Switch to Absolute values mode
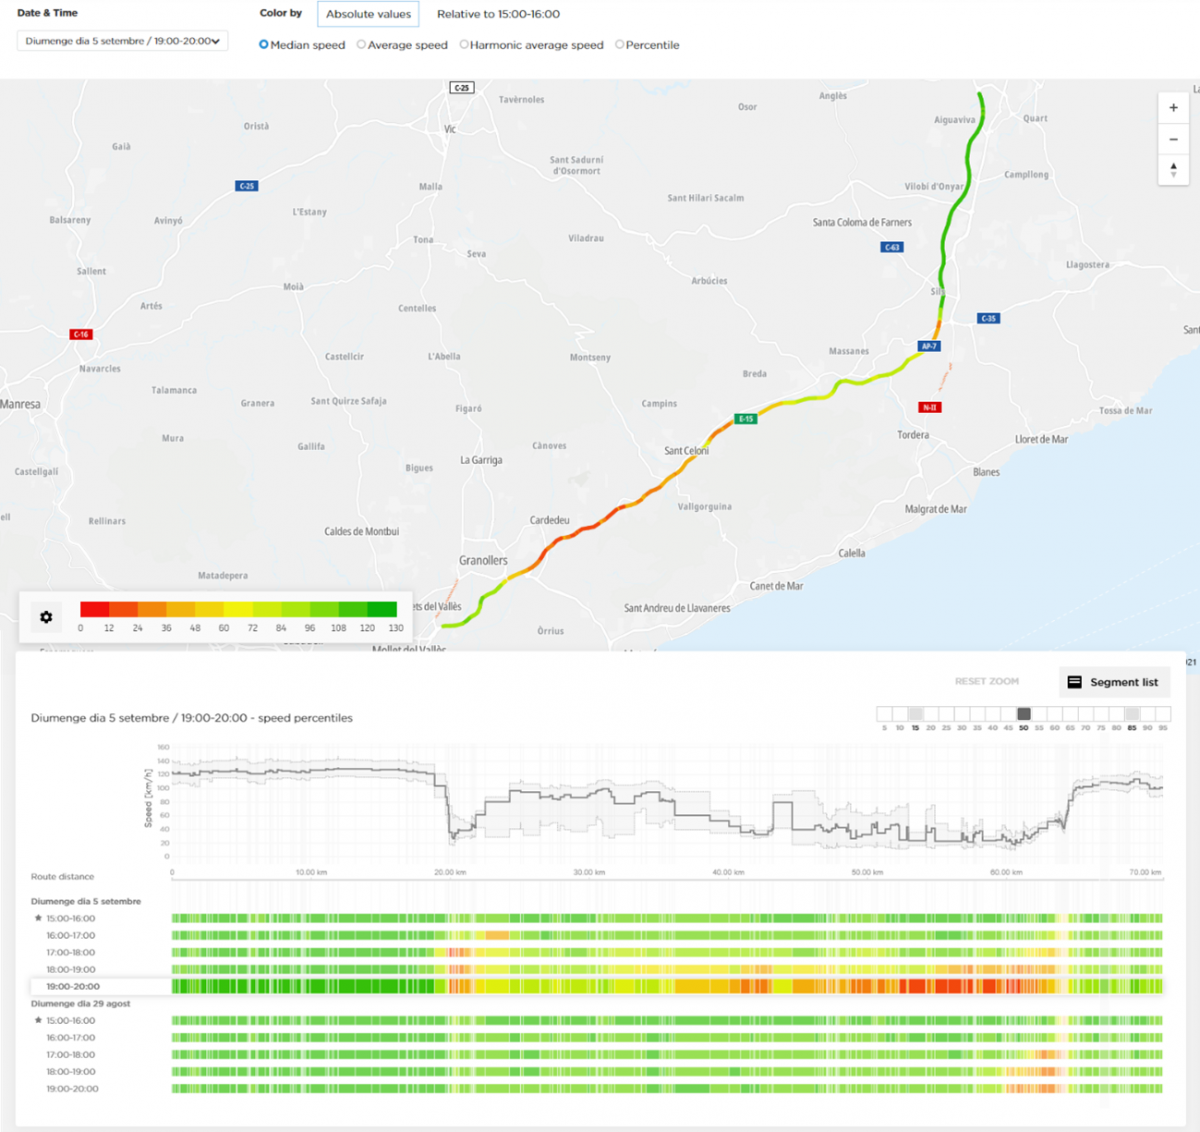 368,13
